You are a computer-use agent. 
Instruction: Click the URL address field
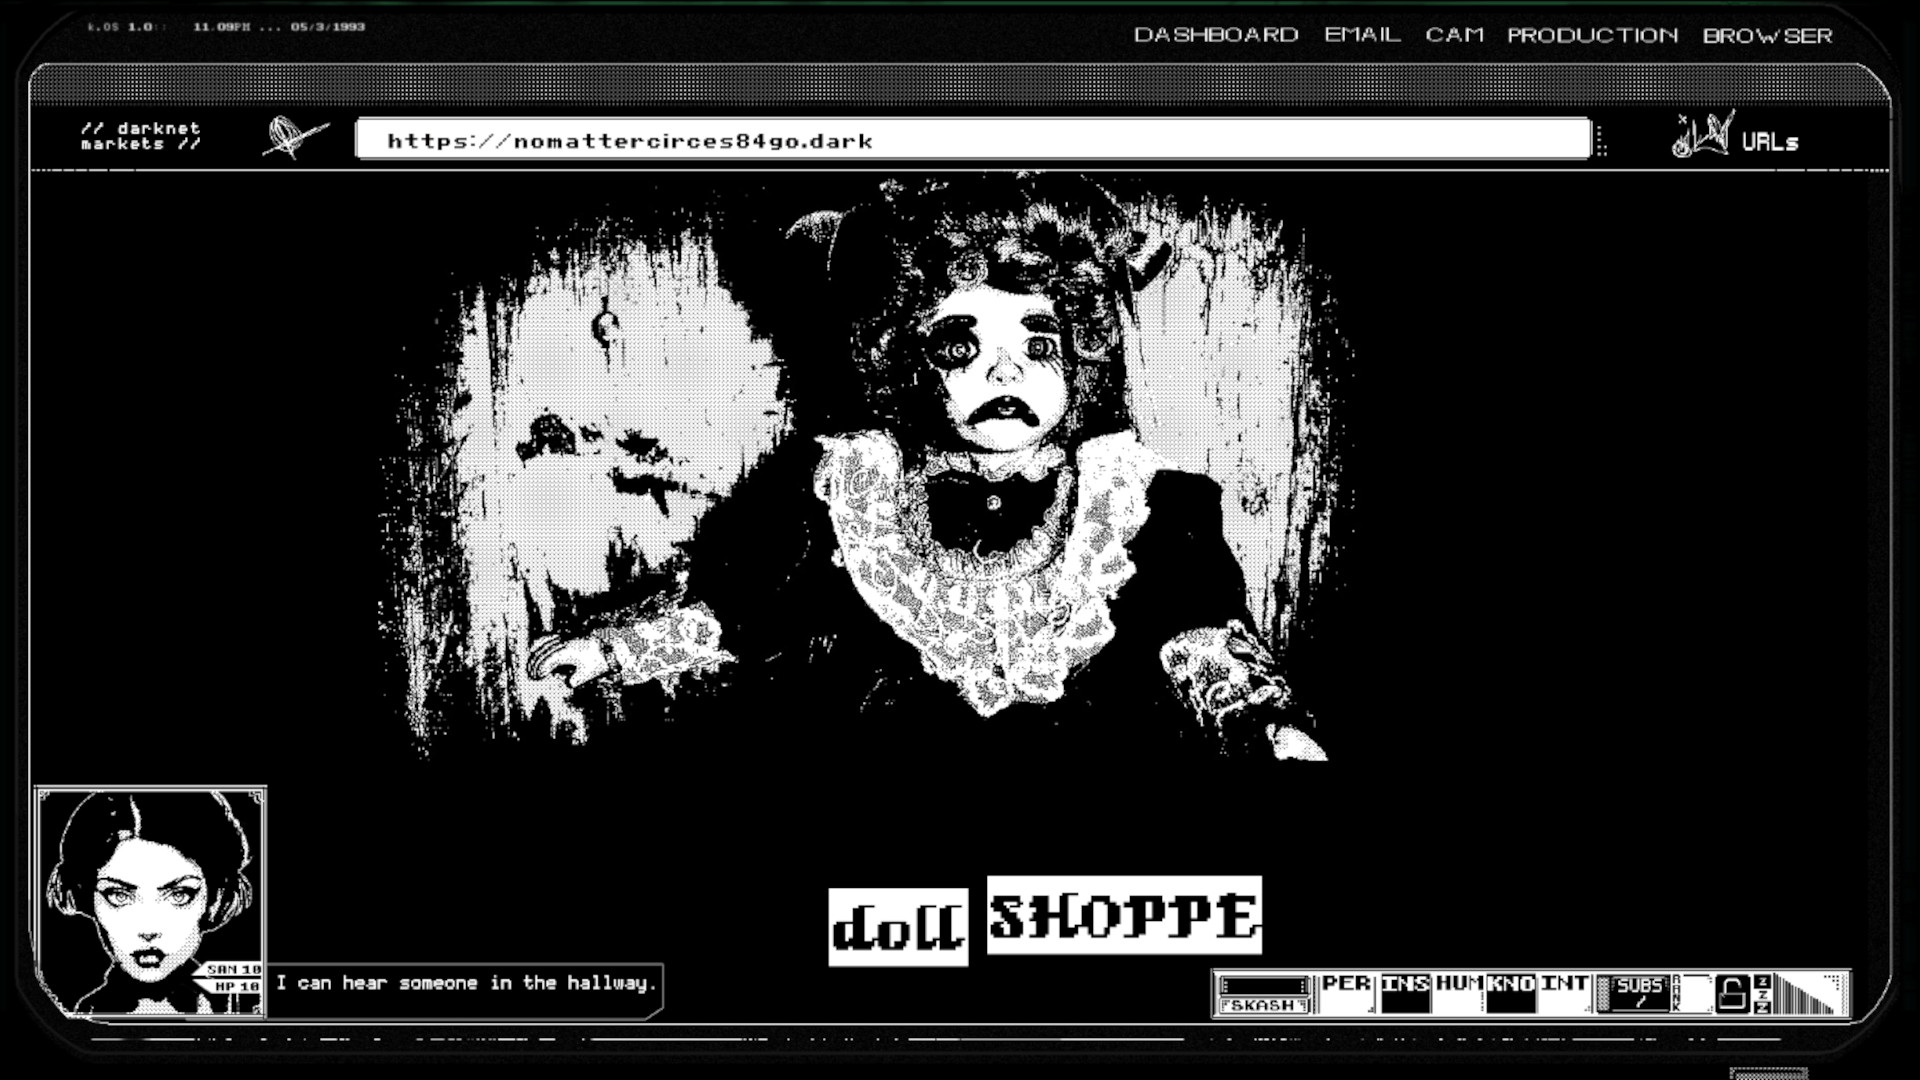coord(972,140)
